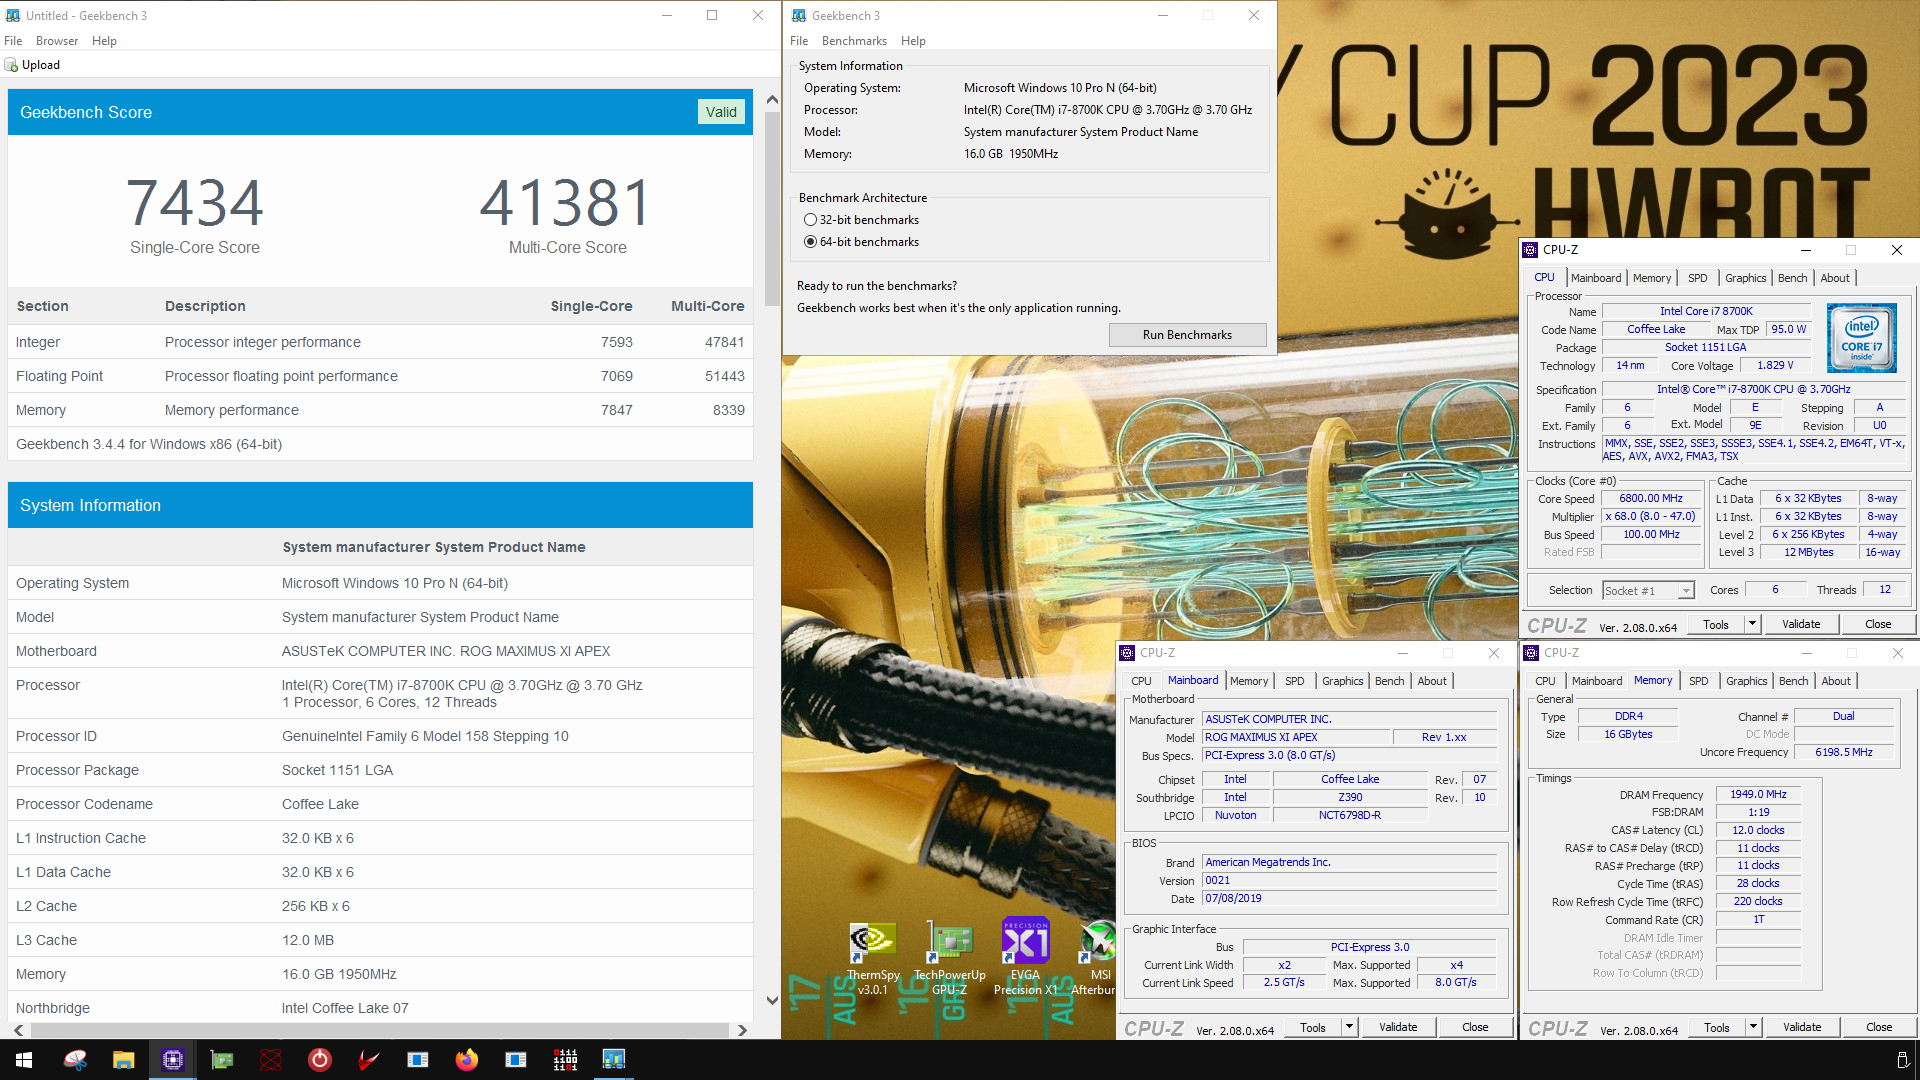Switch to Bench tab in top CPU-Z window
This screenshot has height=1080, width=1920.
pos(1792,278)
